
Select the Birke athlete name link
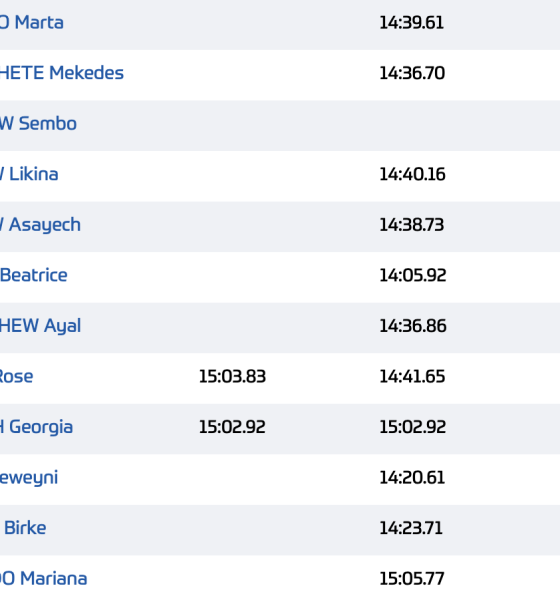click(x=25, y=528)
